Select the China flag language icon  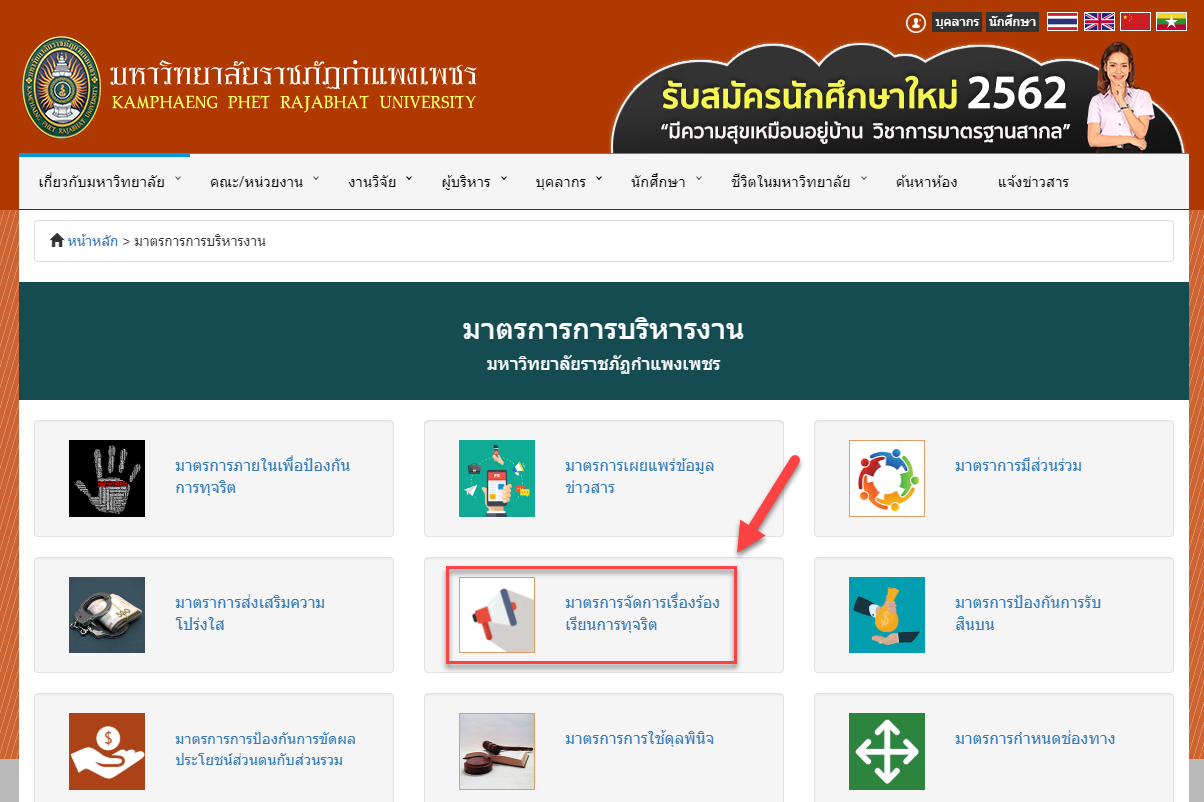click(x=1135, y=22)
